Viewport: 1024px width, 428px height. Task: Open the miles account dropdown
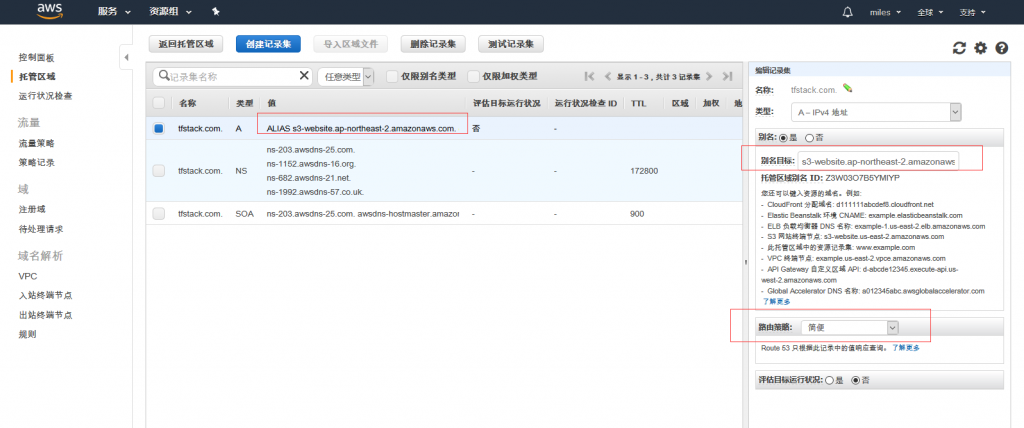885,12
